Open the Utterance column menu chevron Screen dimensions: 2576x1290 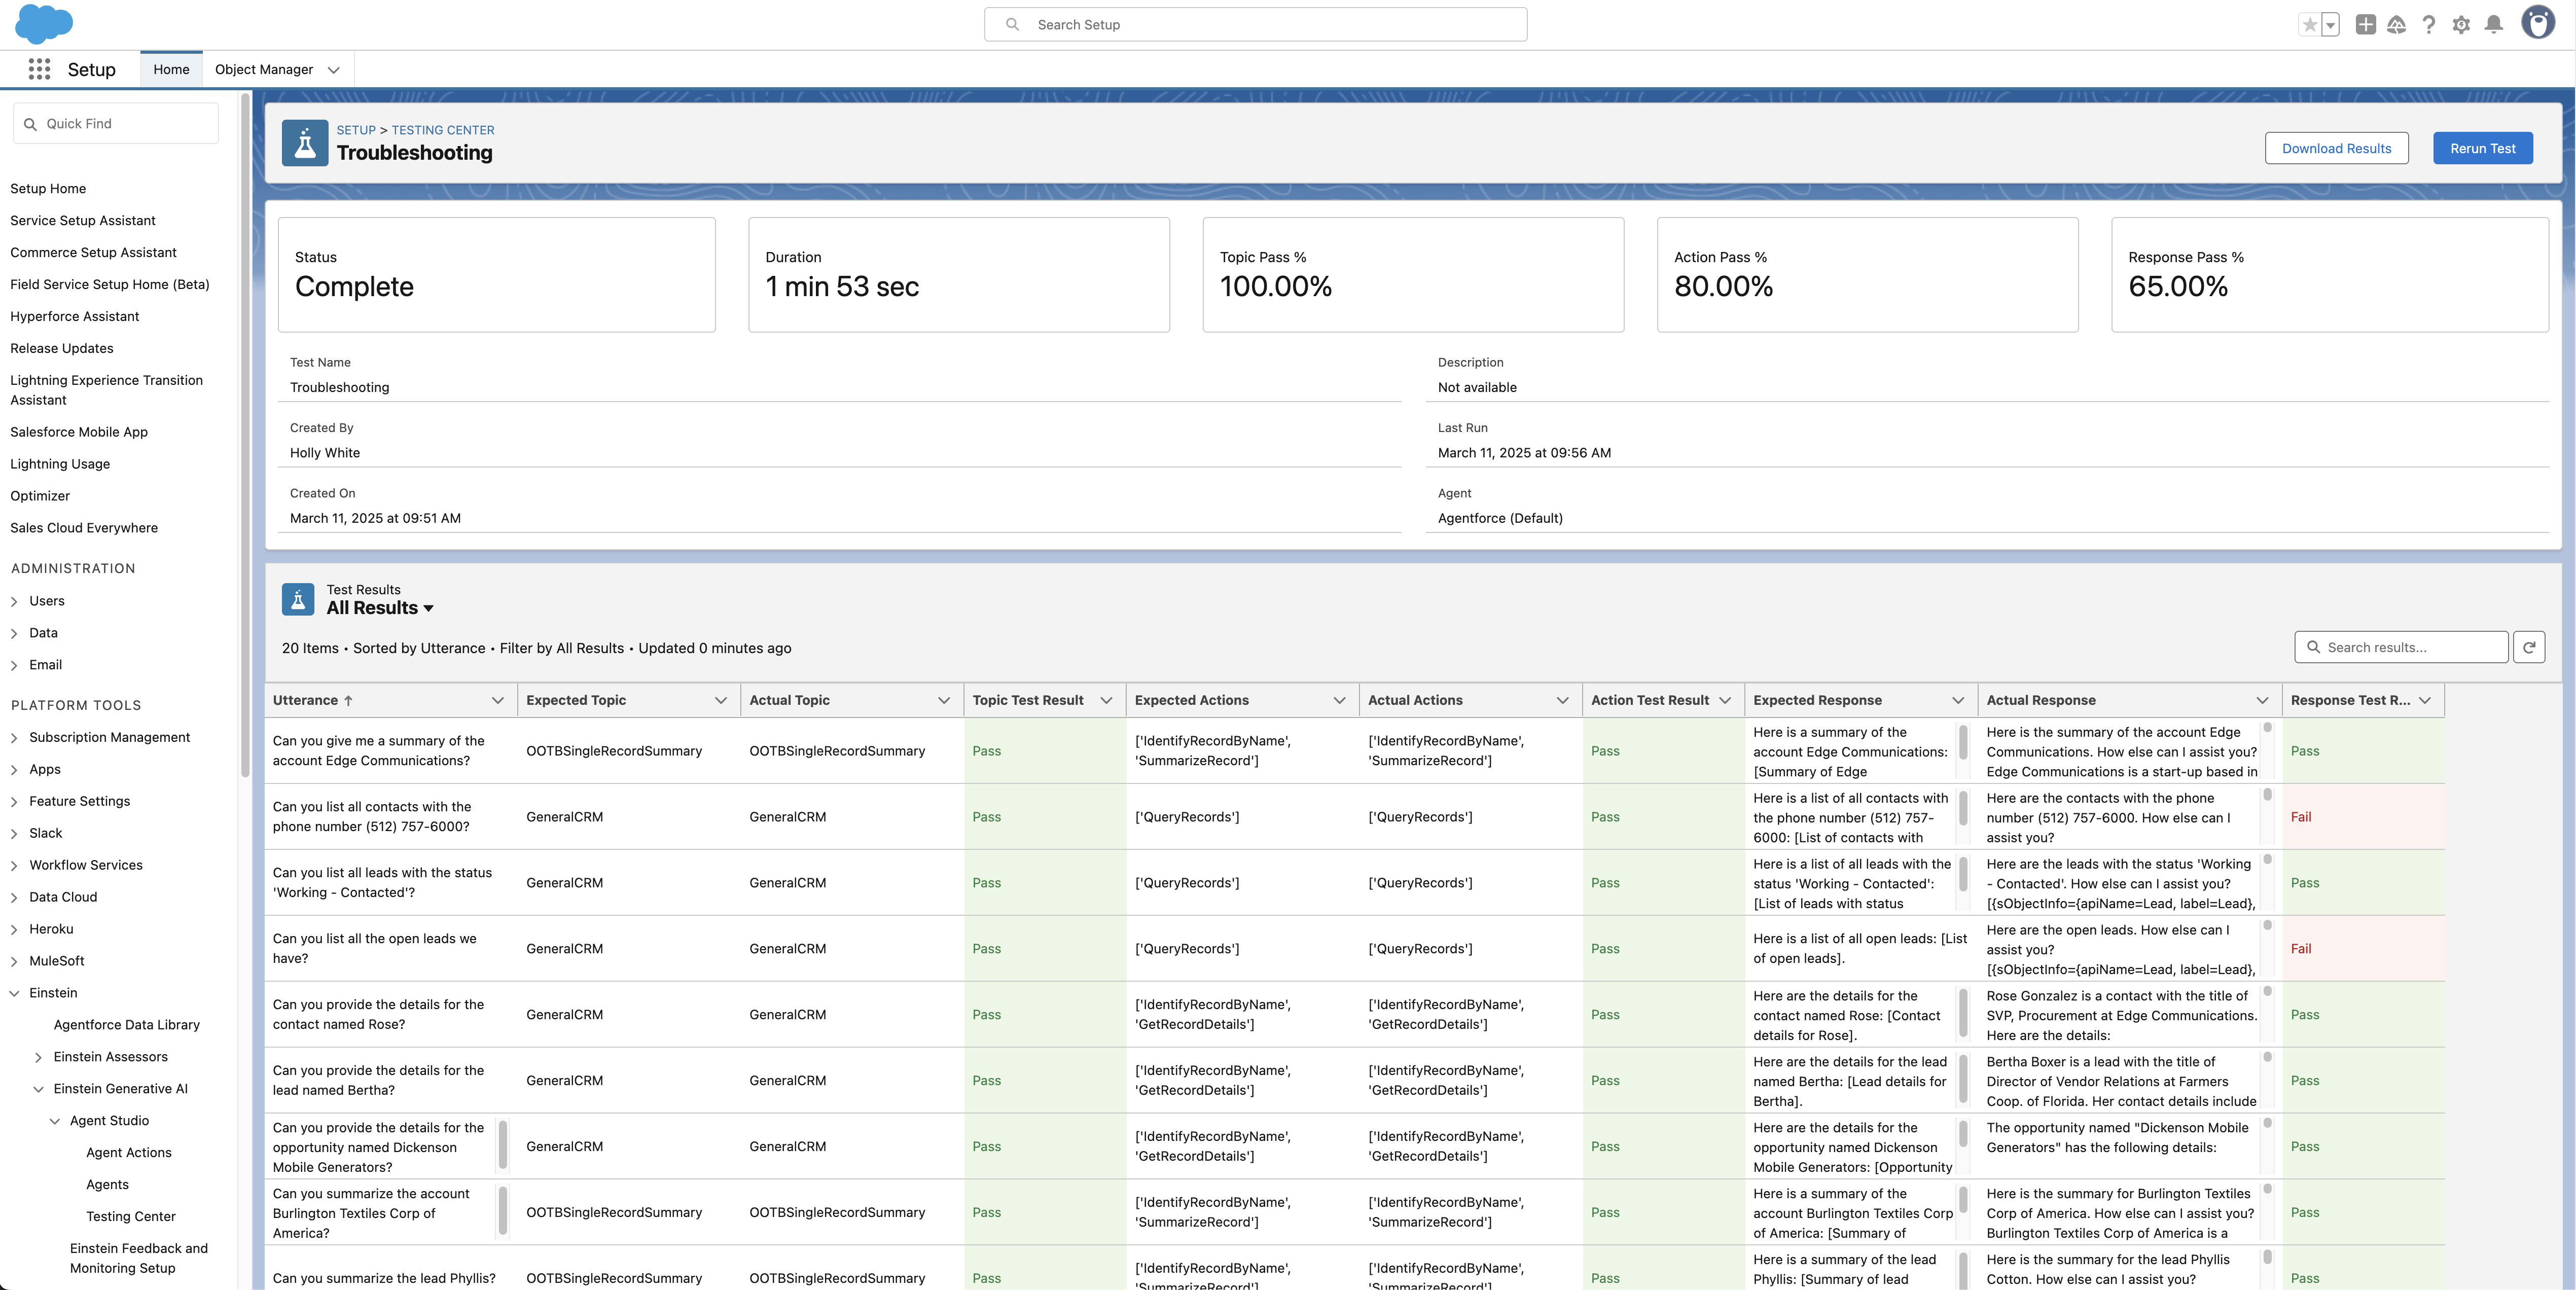497,700
